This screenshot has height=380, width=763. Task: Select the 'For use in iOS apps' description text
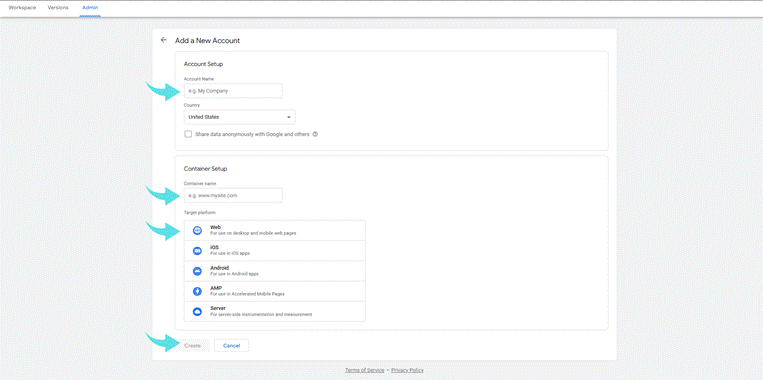click(230, 253)
